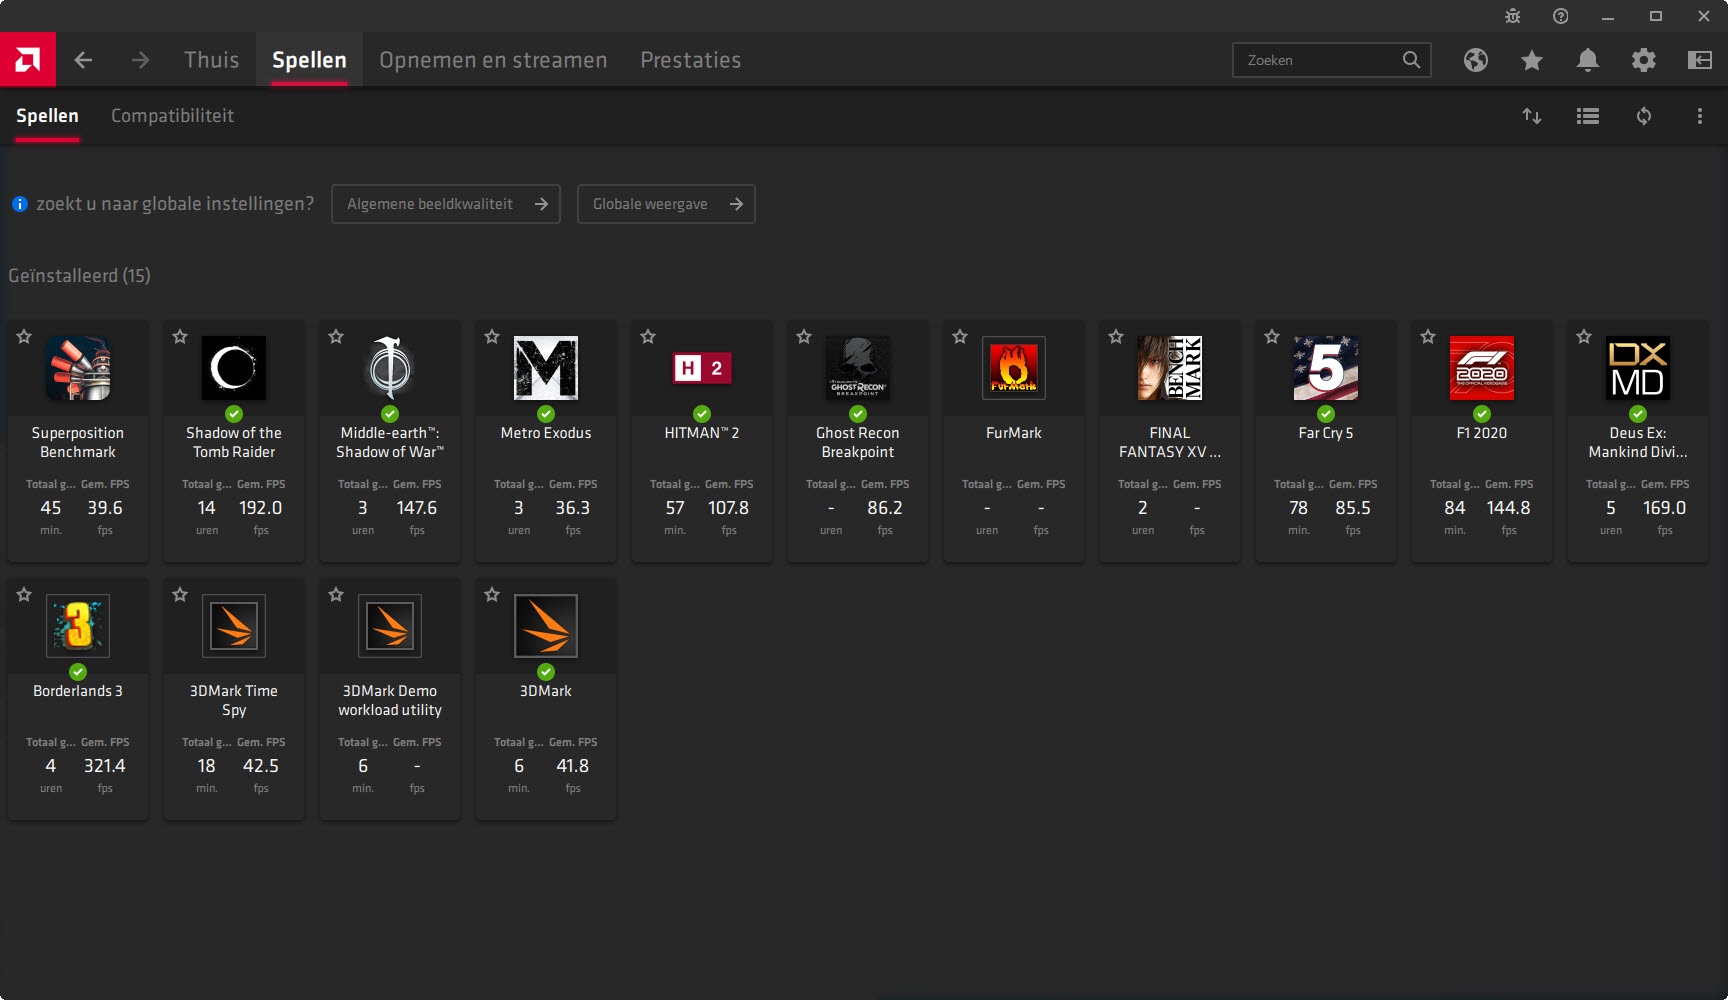This screenshot has height=1000, width=1728.
Task: Open settings gear icon
Action: (1644, 60)
